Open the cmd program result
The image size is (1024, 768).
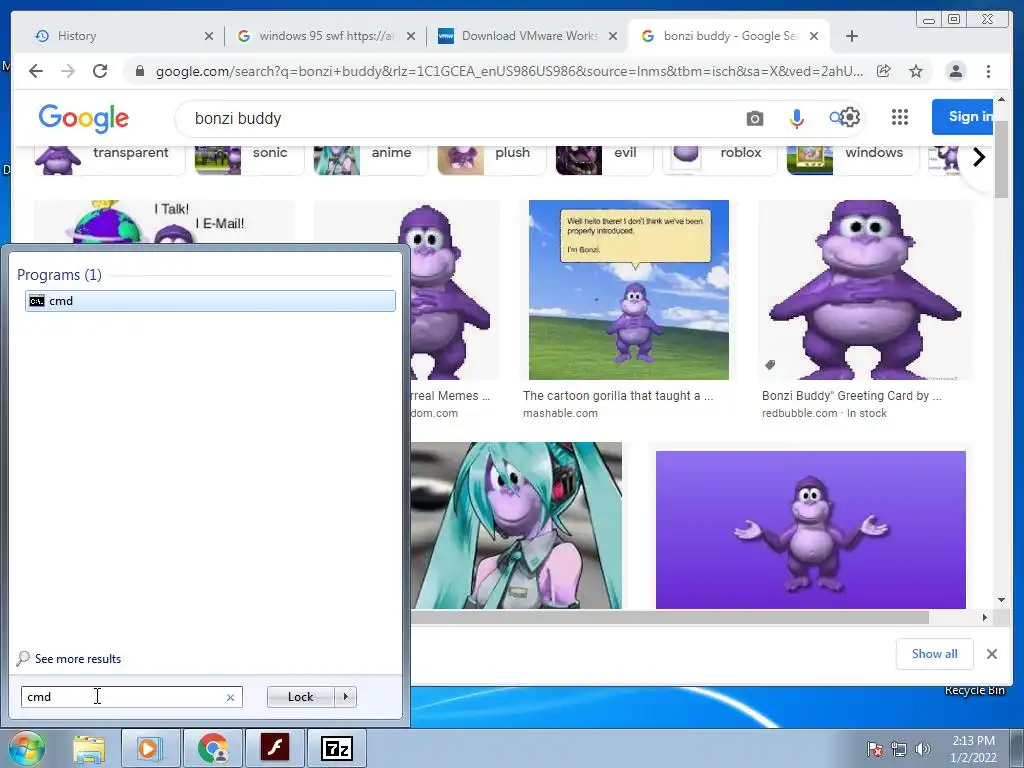(x=210, y=300)
